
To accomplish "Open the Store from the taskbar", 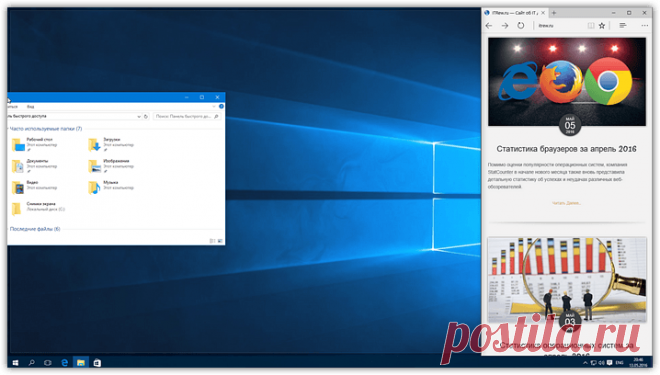I will [97, 362].
